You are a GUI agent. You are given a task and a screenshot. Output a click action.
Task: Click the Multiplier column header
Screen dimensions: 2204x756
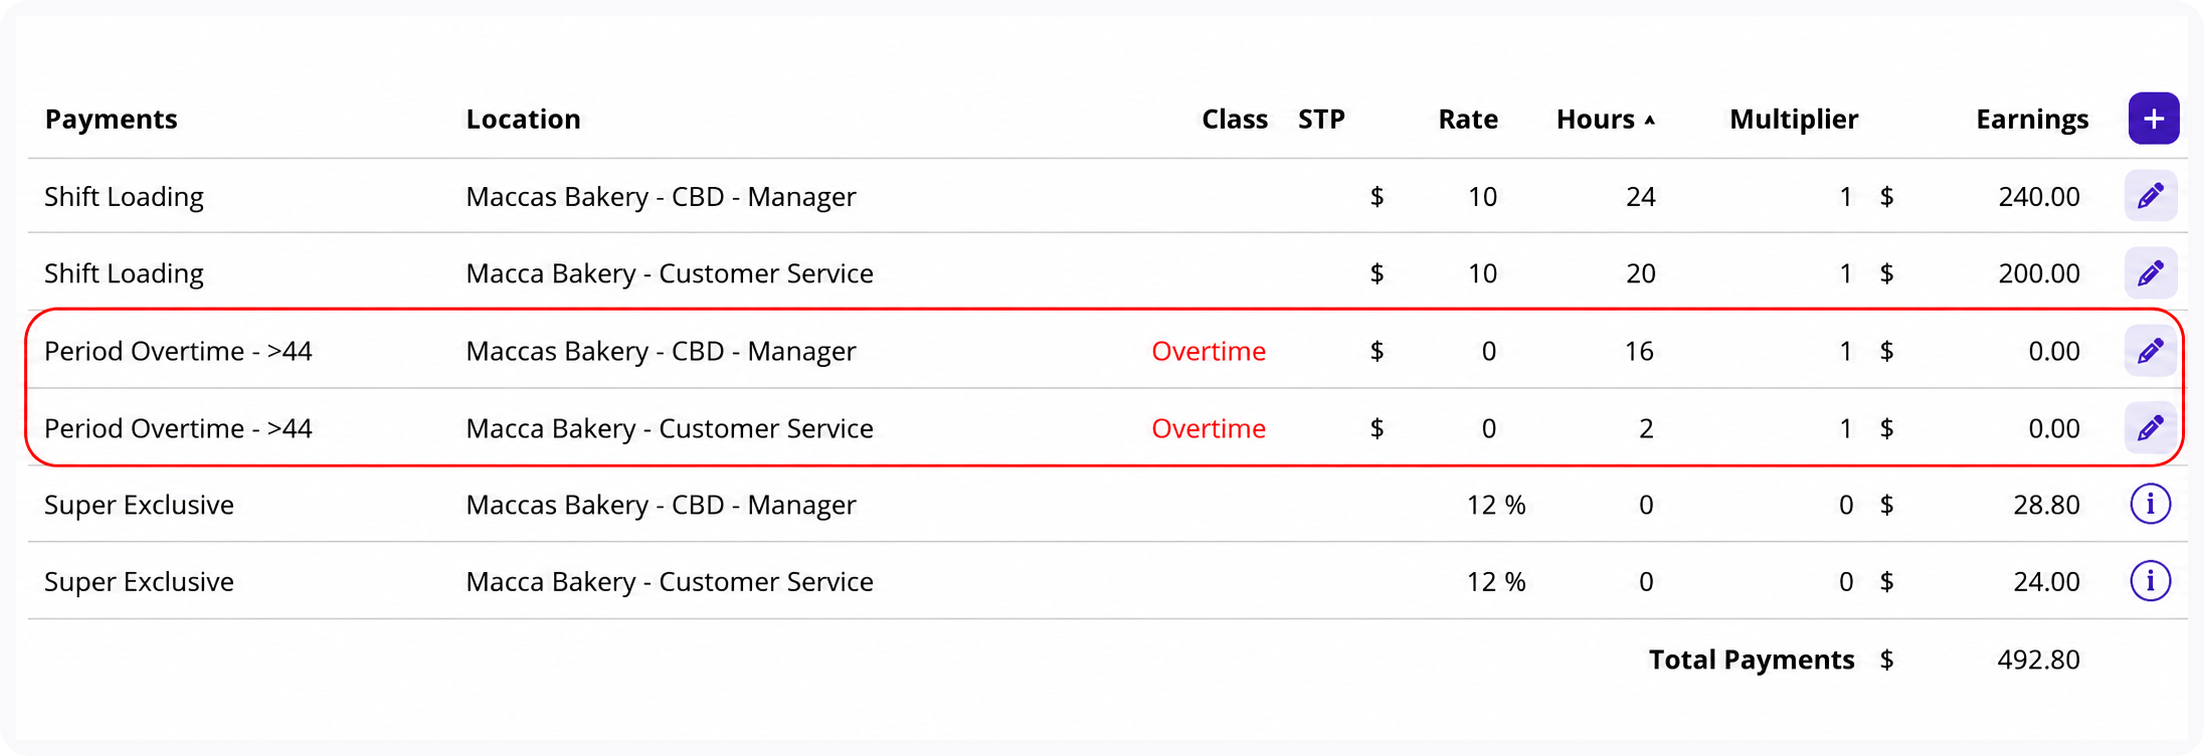pyautogui.click(x=1794, y=119)
